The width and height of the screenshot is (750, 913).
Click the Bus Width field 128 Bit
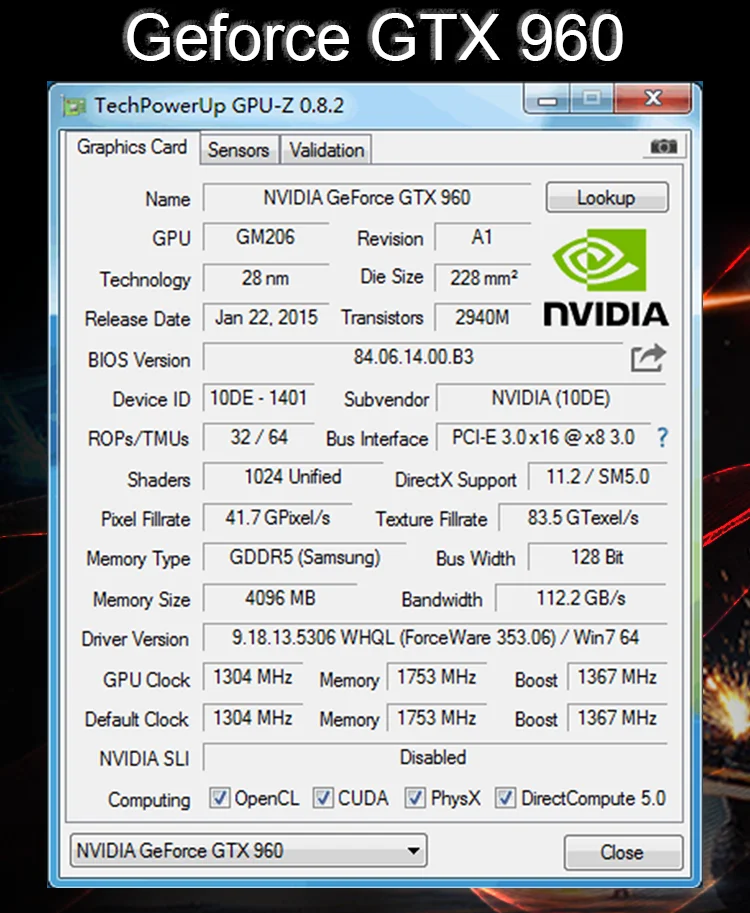click(597, 557)
